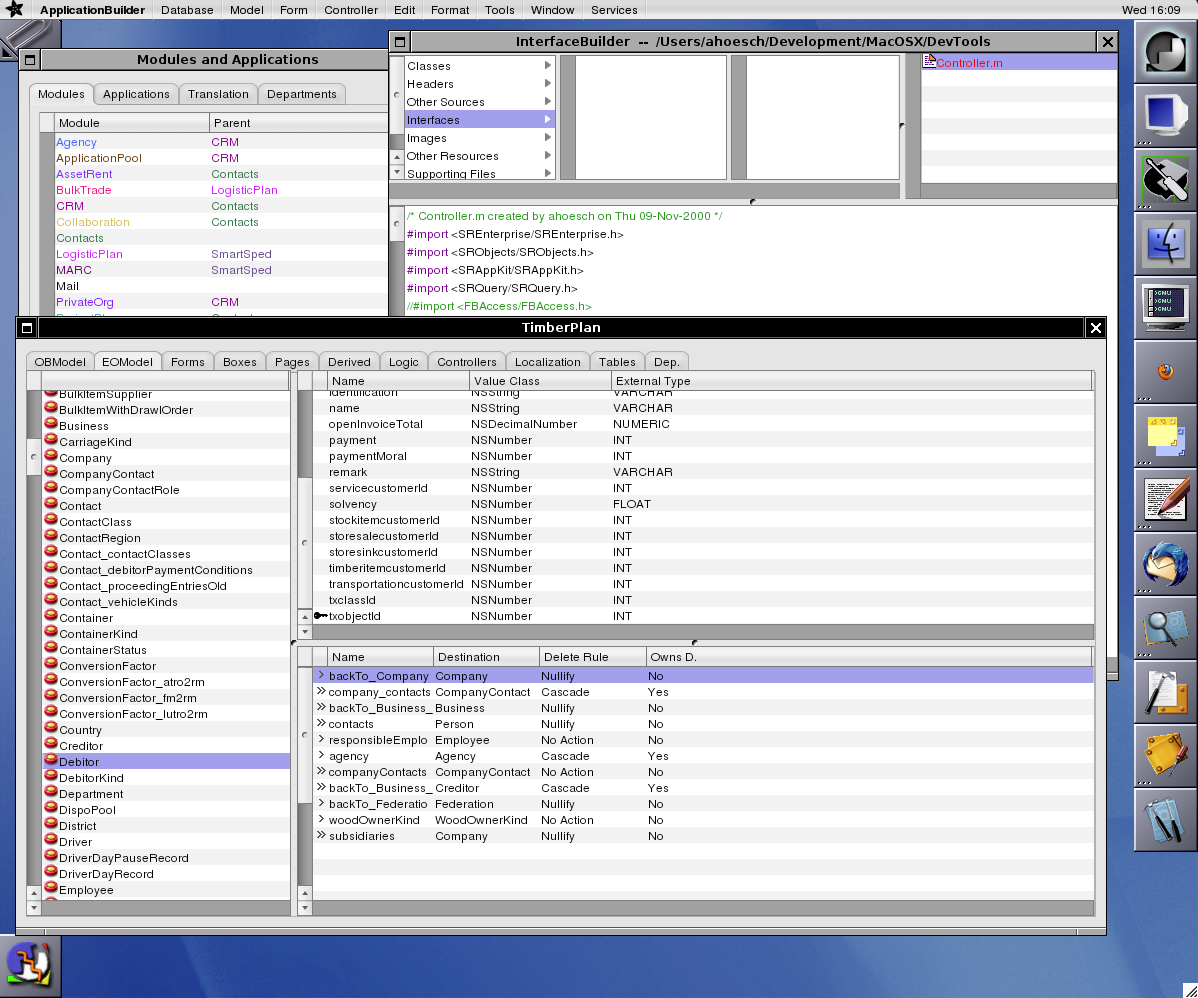Screen dimensions: 1198x998
Task: Select the openInvoiceTotal attribute row
Action: click(x=703, y=424)
